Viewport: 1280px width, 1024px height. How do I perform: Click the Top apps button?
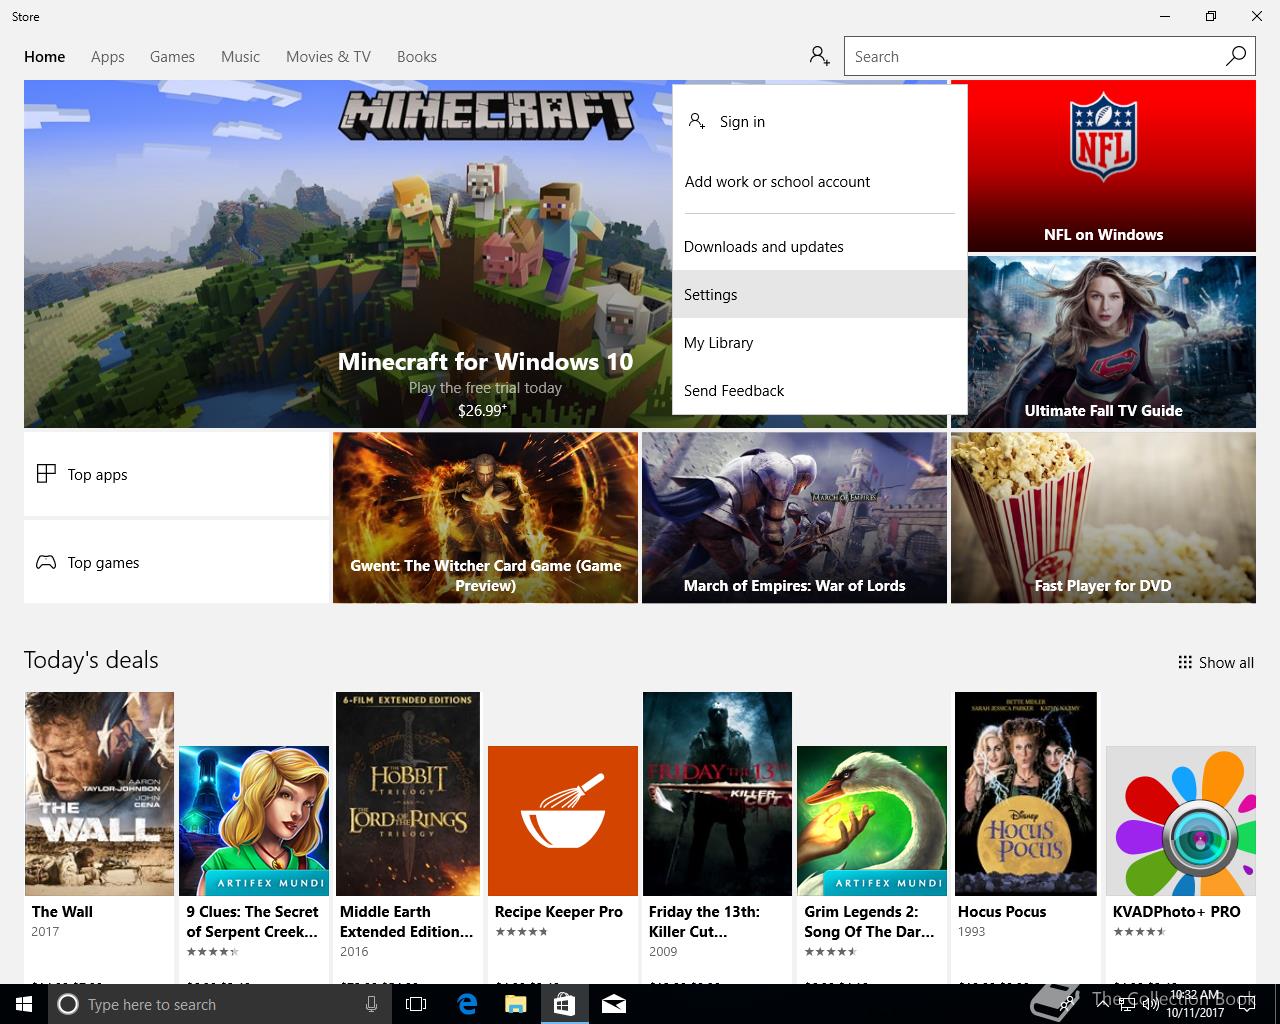tap(176, 474)
